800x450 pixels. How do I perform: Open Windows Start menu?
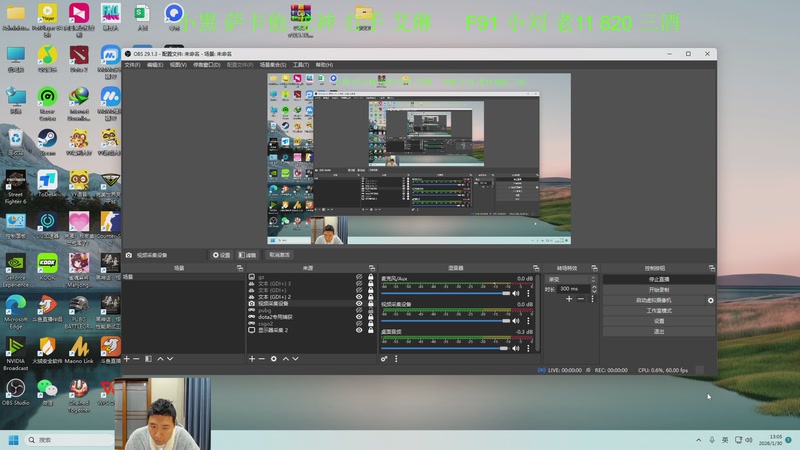coord(14,440)
